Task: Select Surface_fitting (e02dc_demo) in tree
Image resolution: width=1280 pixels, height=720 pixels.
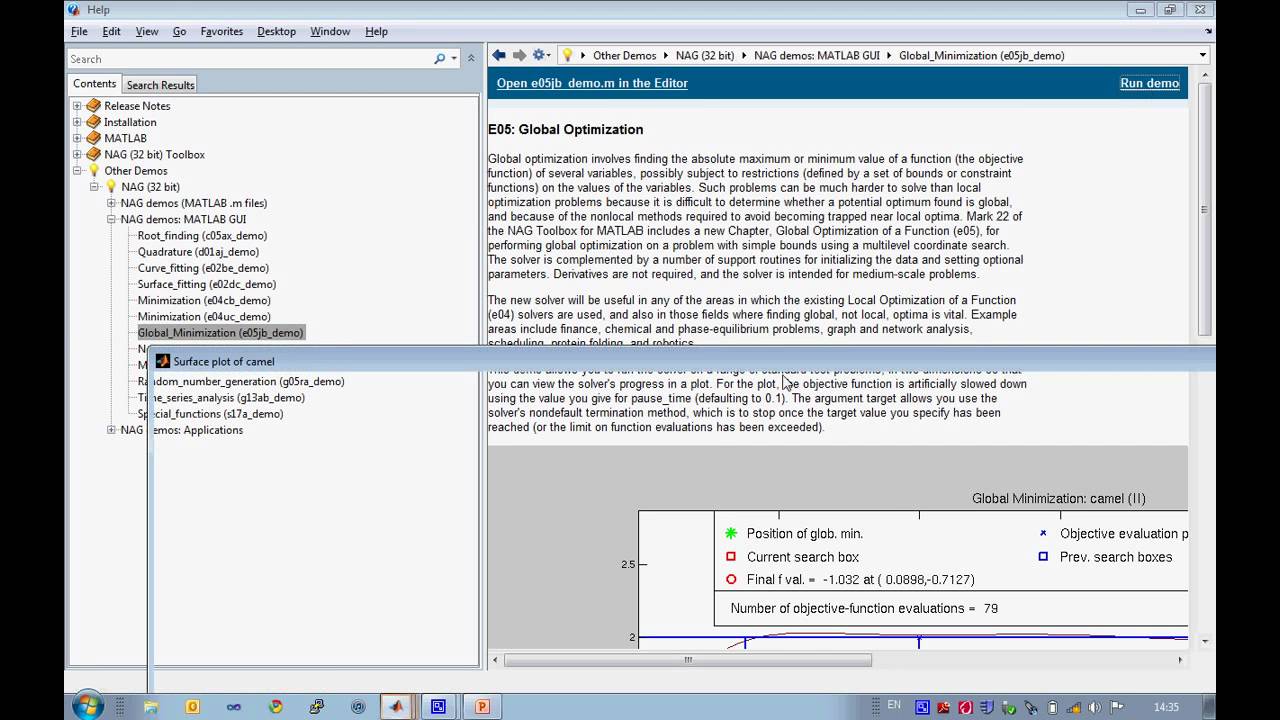Action: pos(207,284)
